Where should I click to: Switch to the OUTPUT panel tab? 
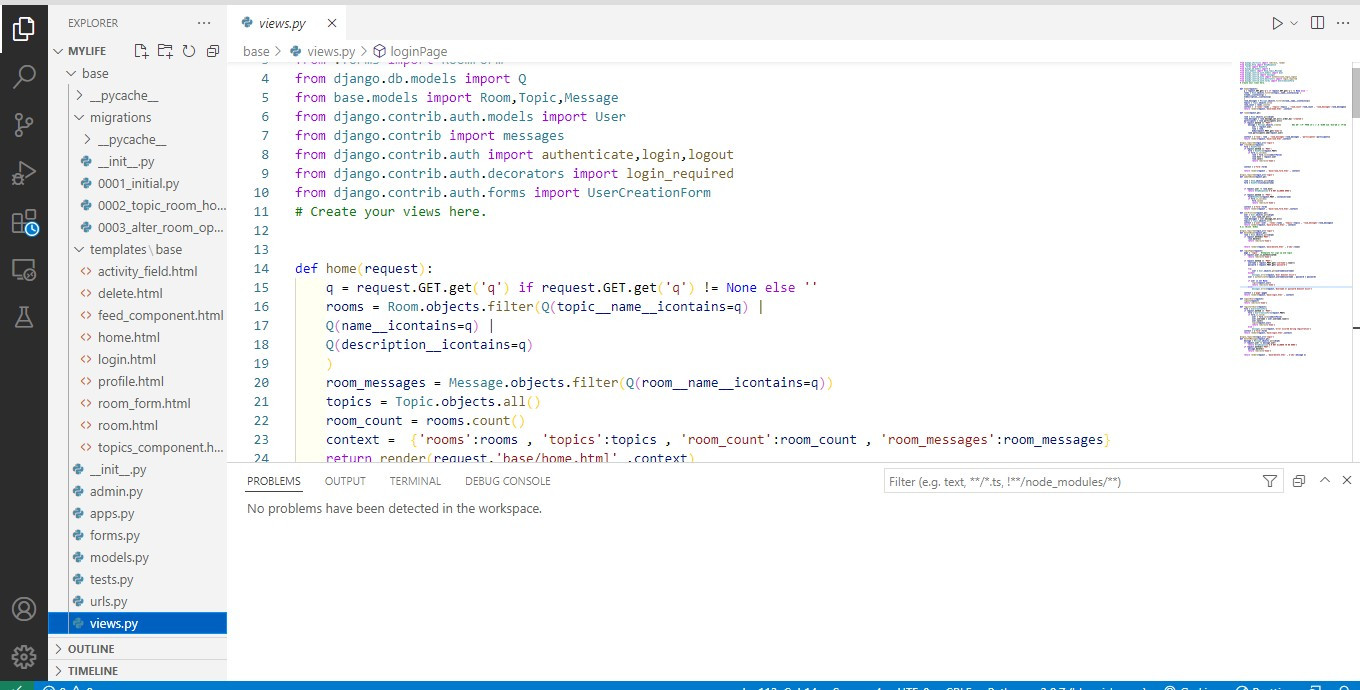[345, 481]
